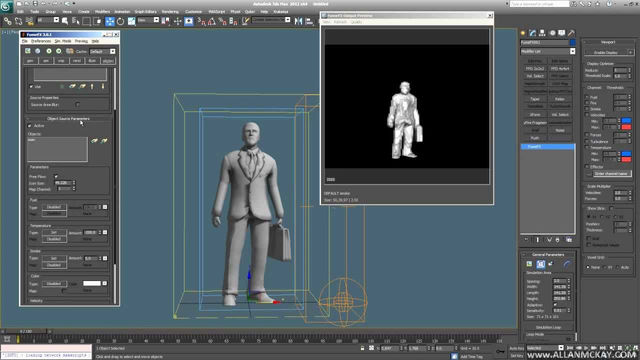Activate the Select Object tool

tap(65, 21)
